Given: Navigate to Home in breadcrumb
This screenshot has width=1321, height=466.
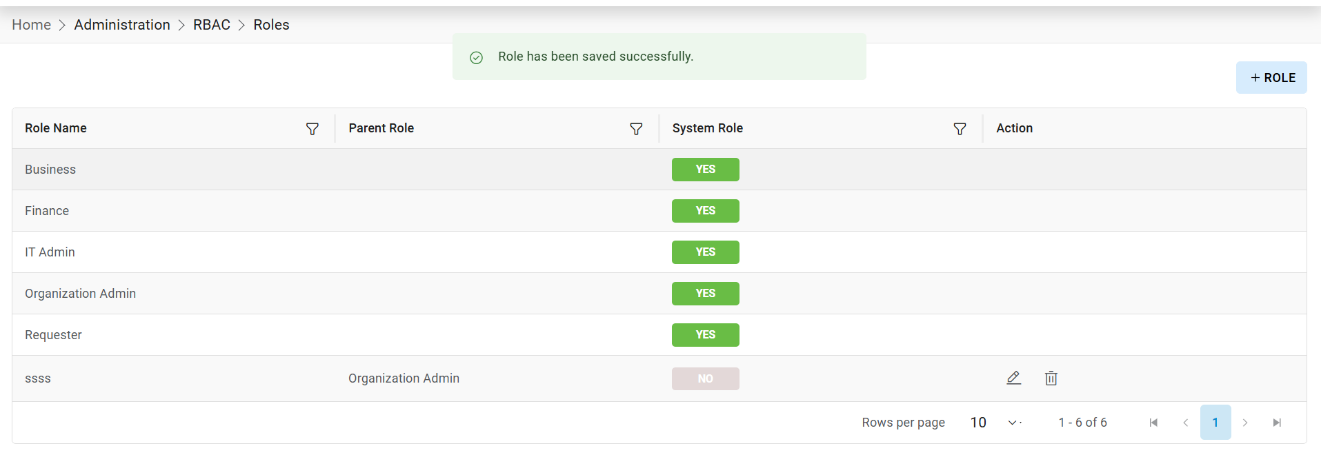Looking at the screenshot, I should pyautogui.click(x=31, y=25).
